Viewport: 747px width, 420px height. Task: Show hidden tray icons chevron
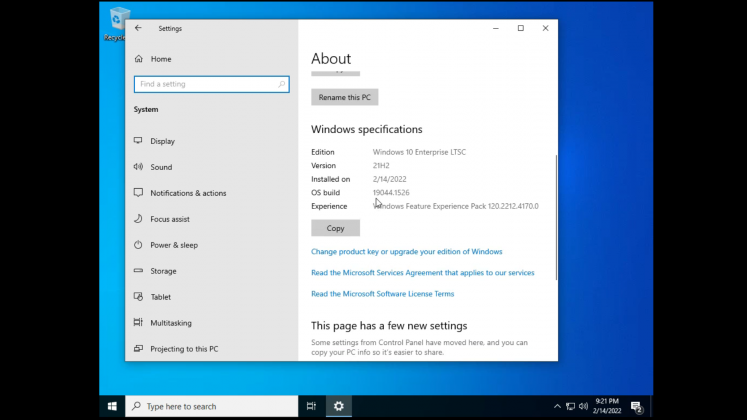557,406
